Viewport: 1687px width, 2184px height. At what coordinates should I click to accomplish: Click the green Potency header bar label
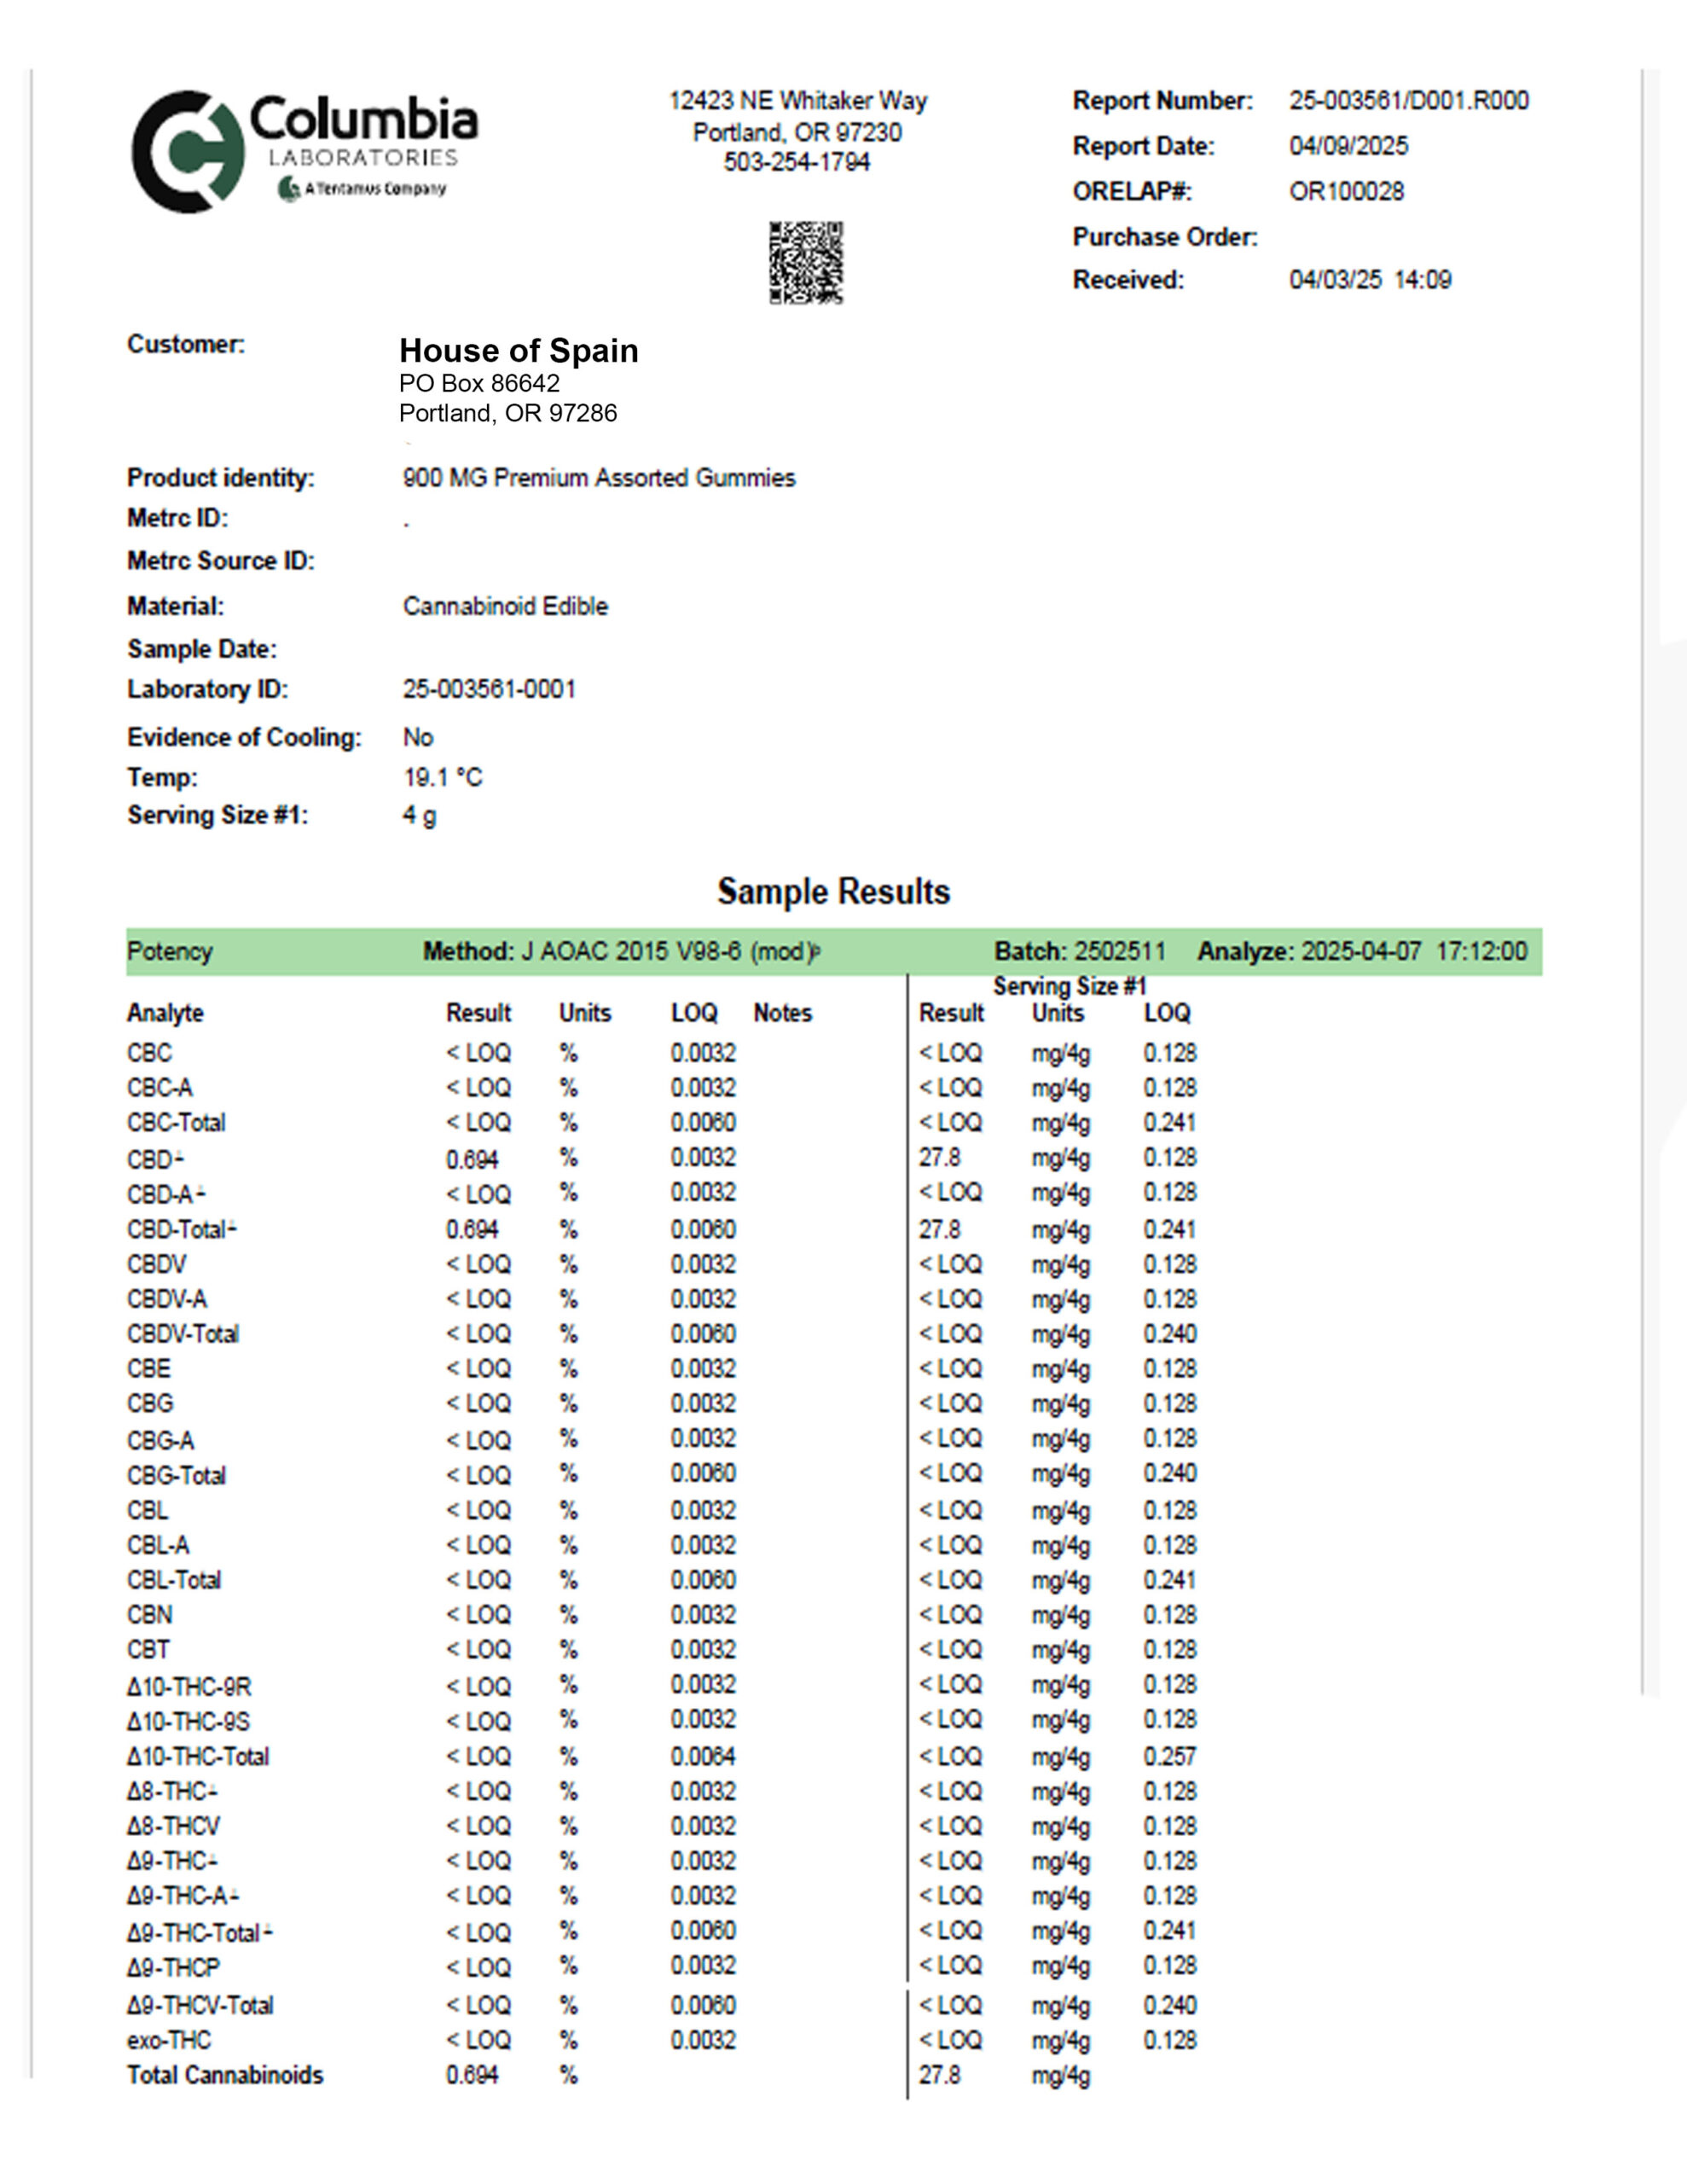(x=170, y=951)
